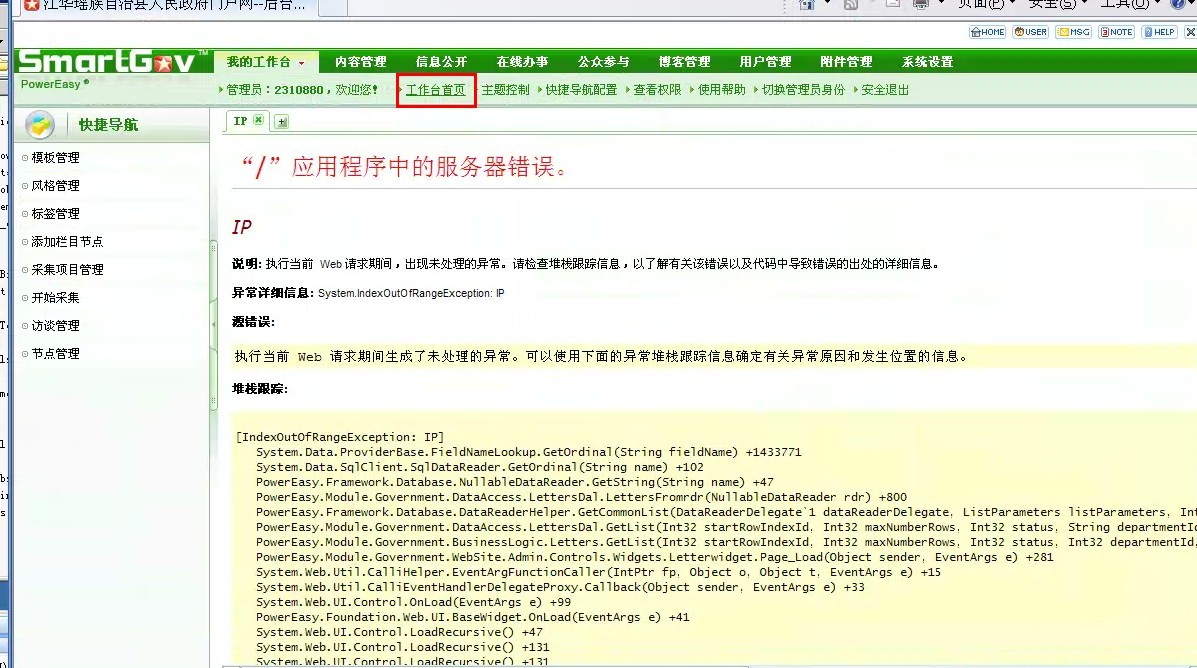Screen dimensions: 1197x668
Task: Open the MSG messages icon button
Action: 1074,32
